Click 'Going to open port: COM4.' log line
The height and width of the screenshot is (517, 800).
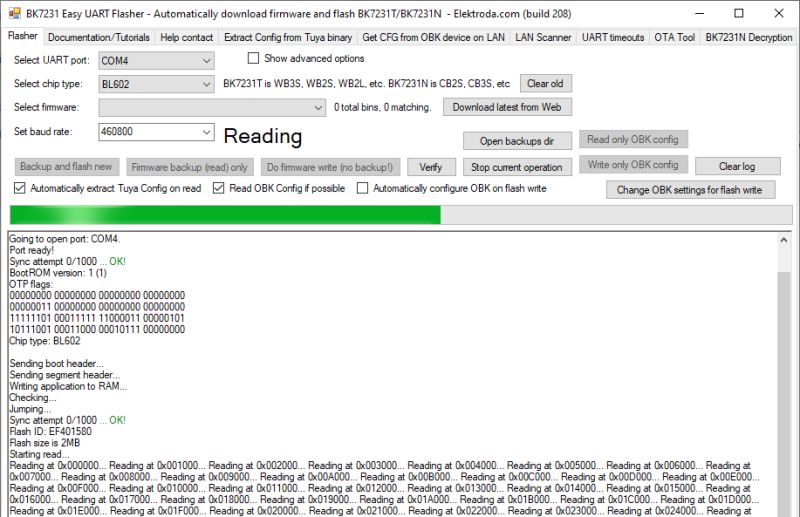(x=65, y=238)
